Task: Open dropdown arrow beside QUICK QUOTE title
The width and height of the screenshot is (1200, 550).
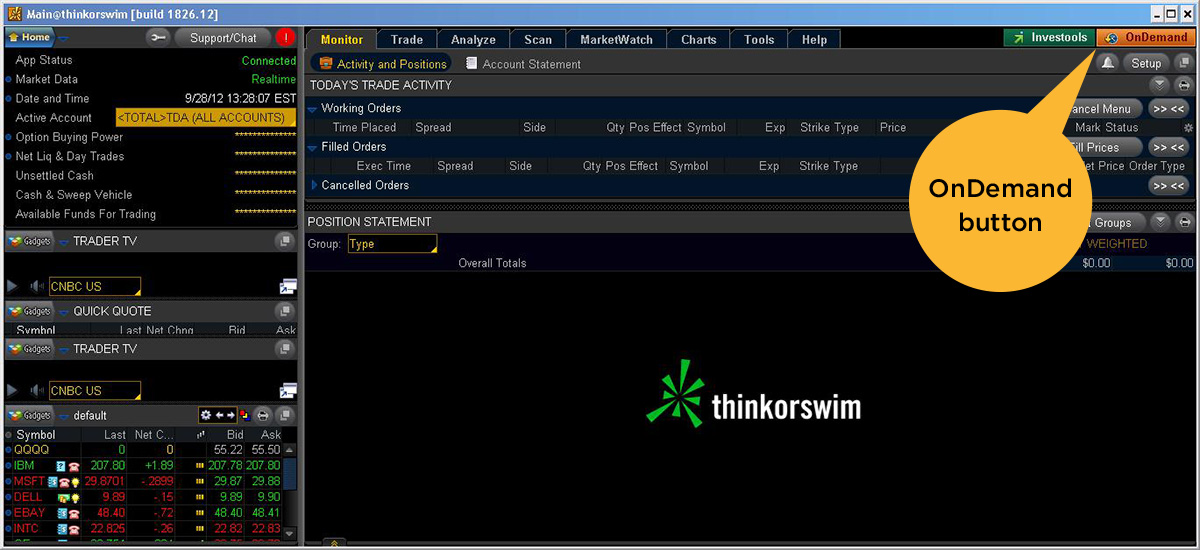Action: click(x=64, y=312)
